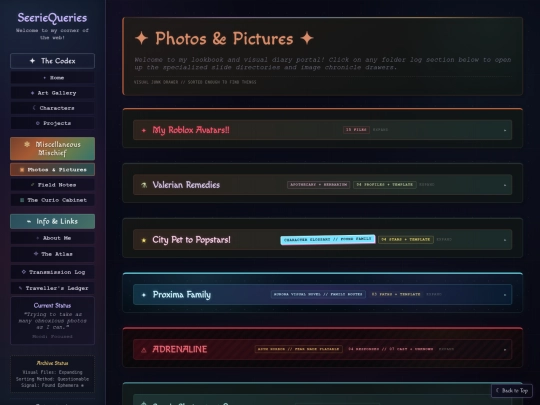Click the Photos & Pictures page heading
This screenshot has width=540, height=405.
(224, 38)
